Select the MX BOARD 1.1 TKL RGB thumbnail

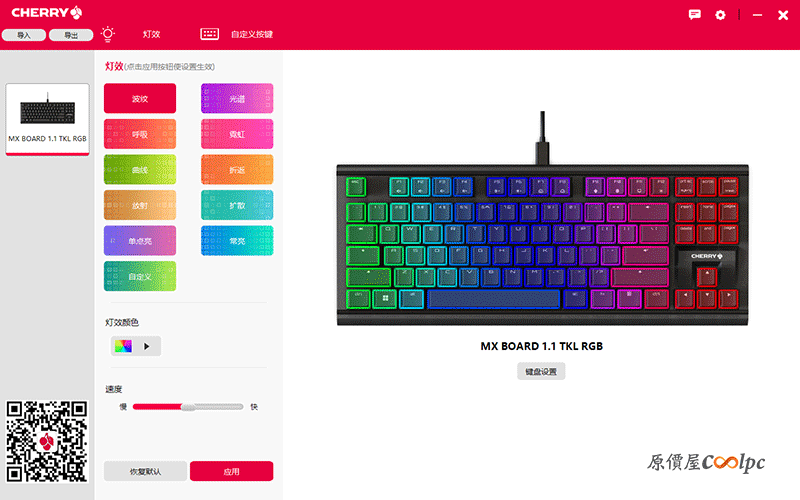(x=47, y=119)
